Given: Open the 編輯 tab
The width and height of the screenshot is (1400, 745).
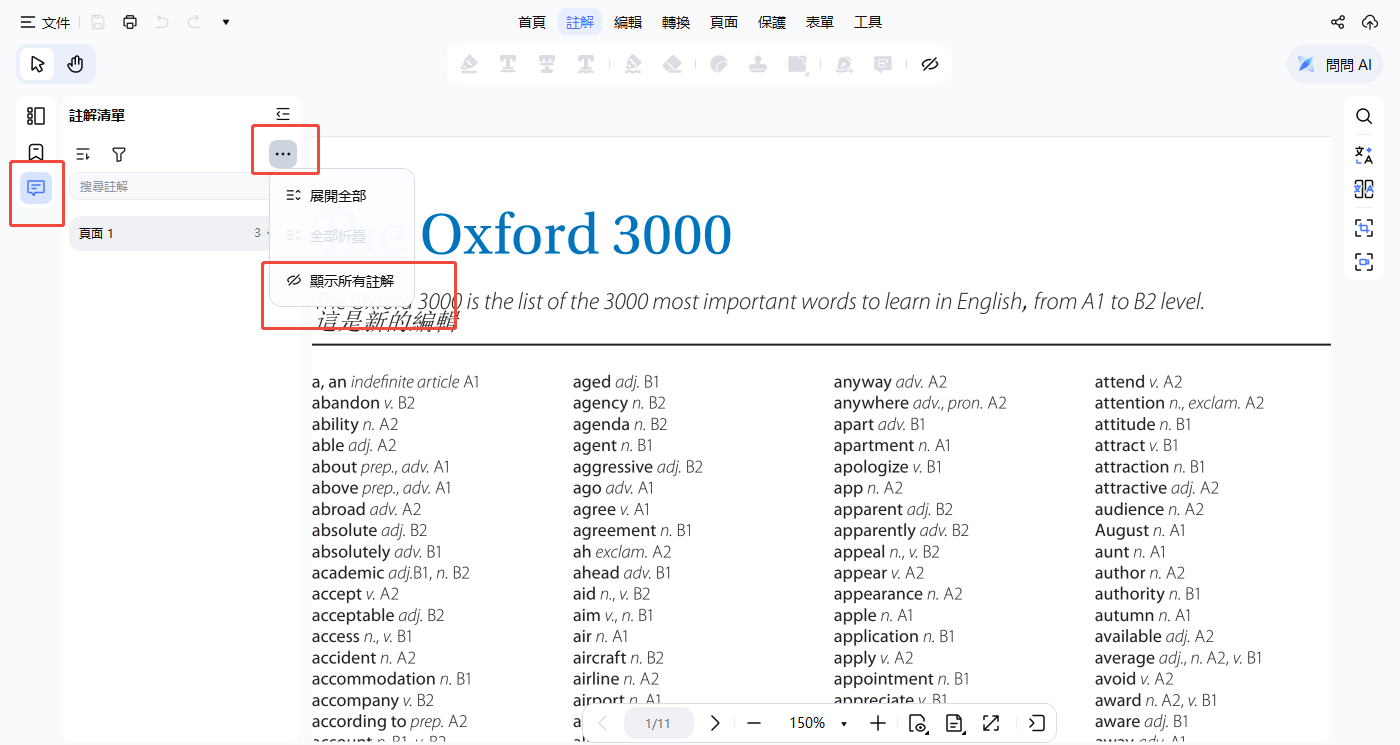Looking at the screenshot, I should tap(628, 22).
